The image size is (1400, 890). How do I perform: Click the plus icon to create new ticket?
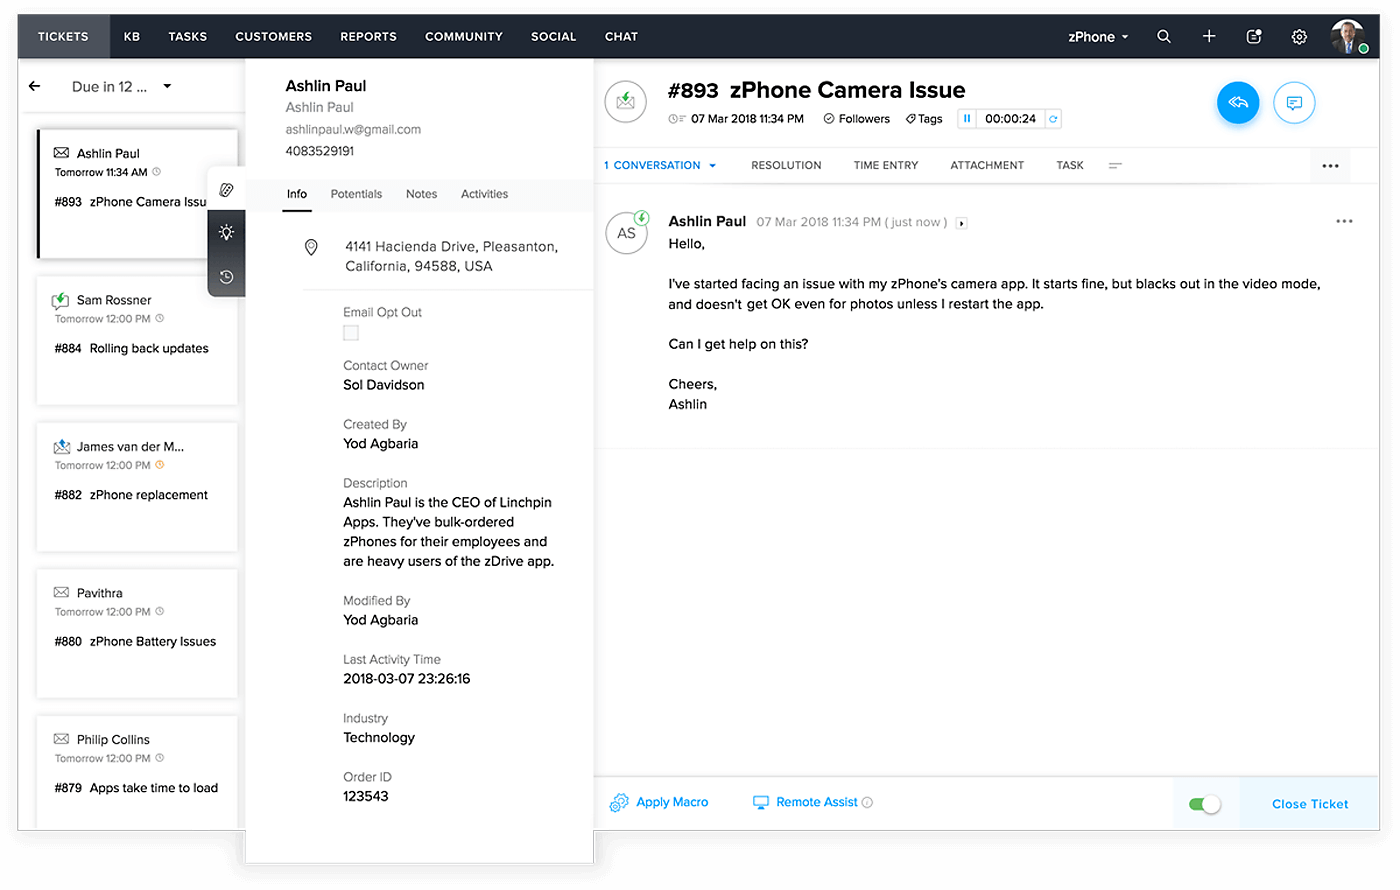tap(1208, 36)
